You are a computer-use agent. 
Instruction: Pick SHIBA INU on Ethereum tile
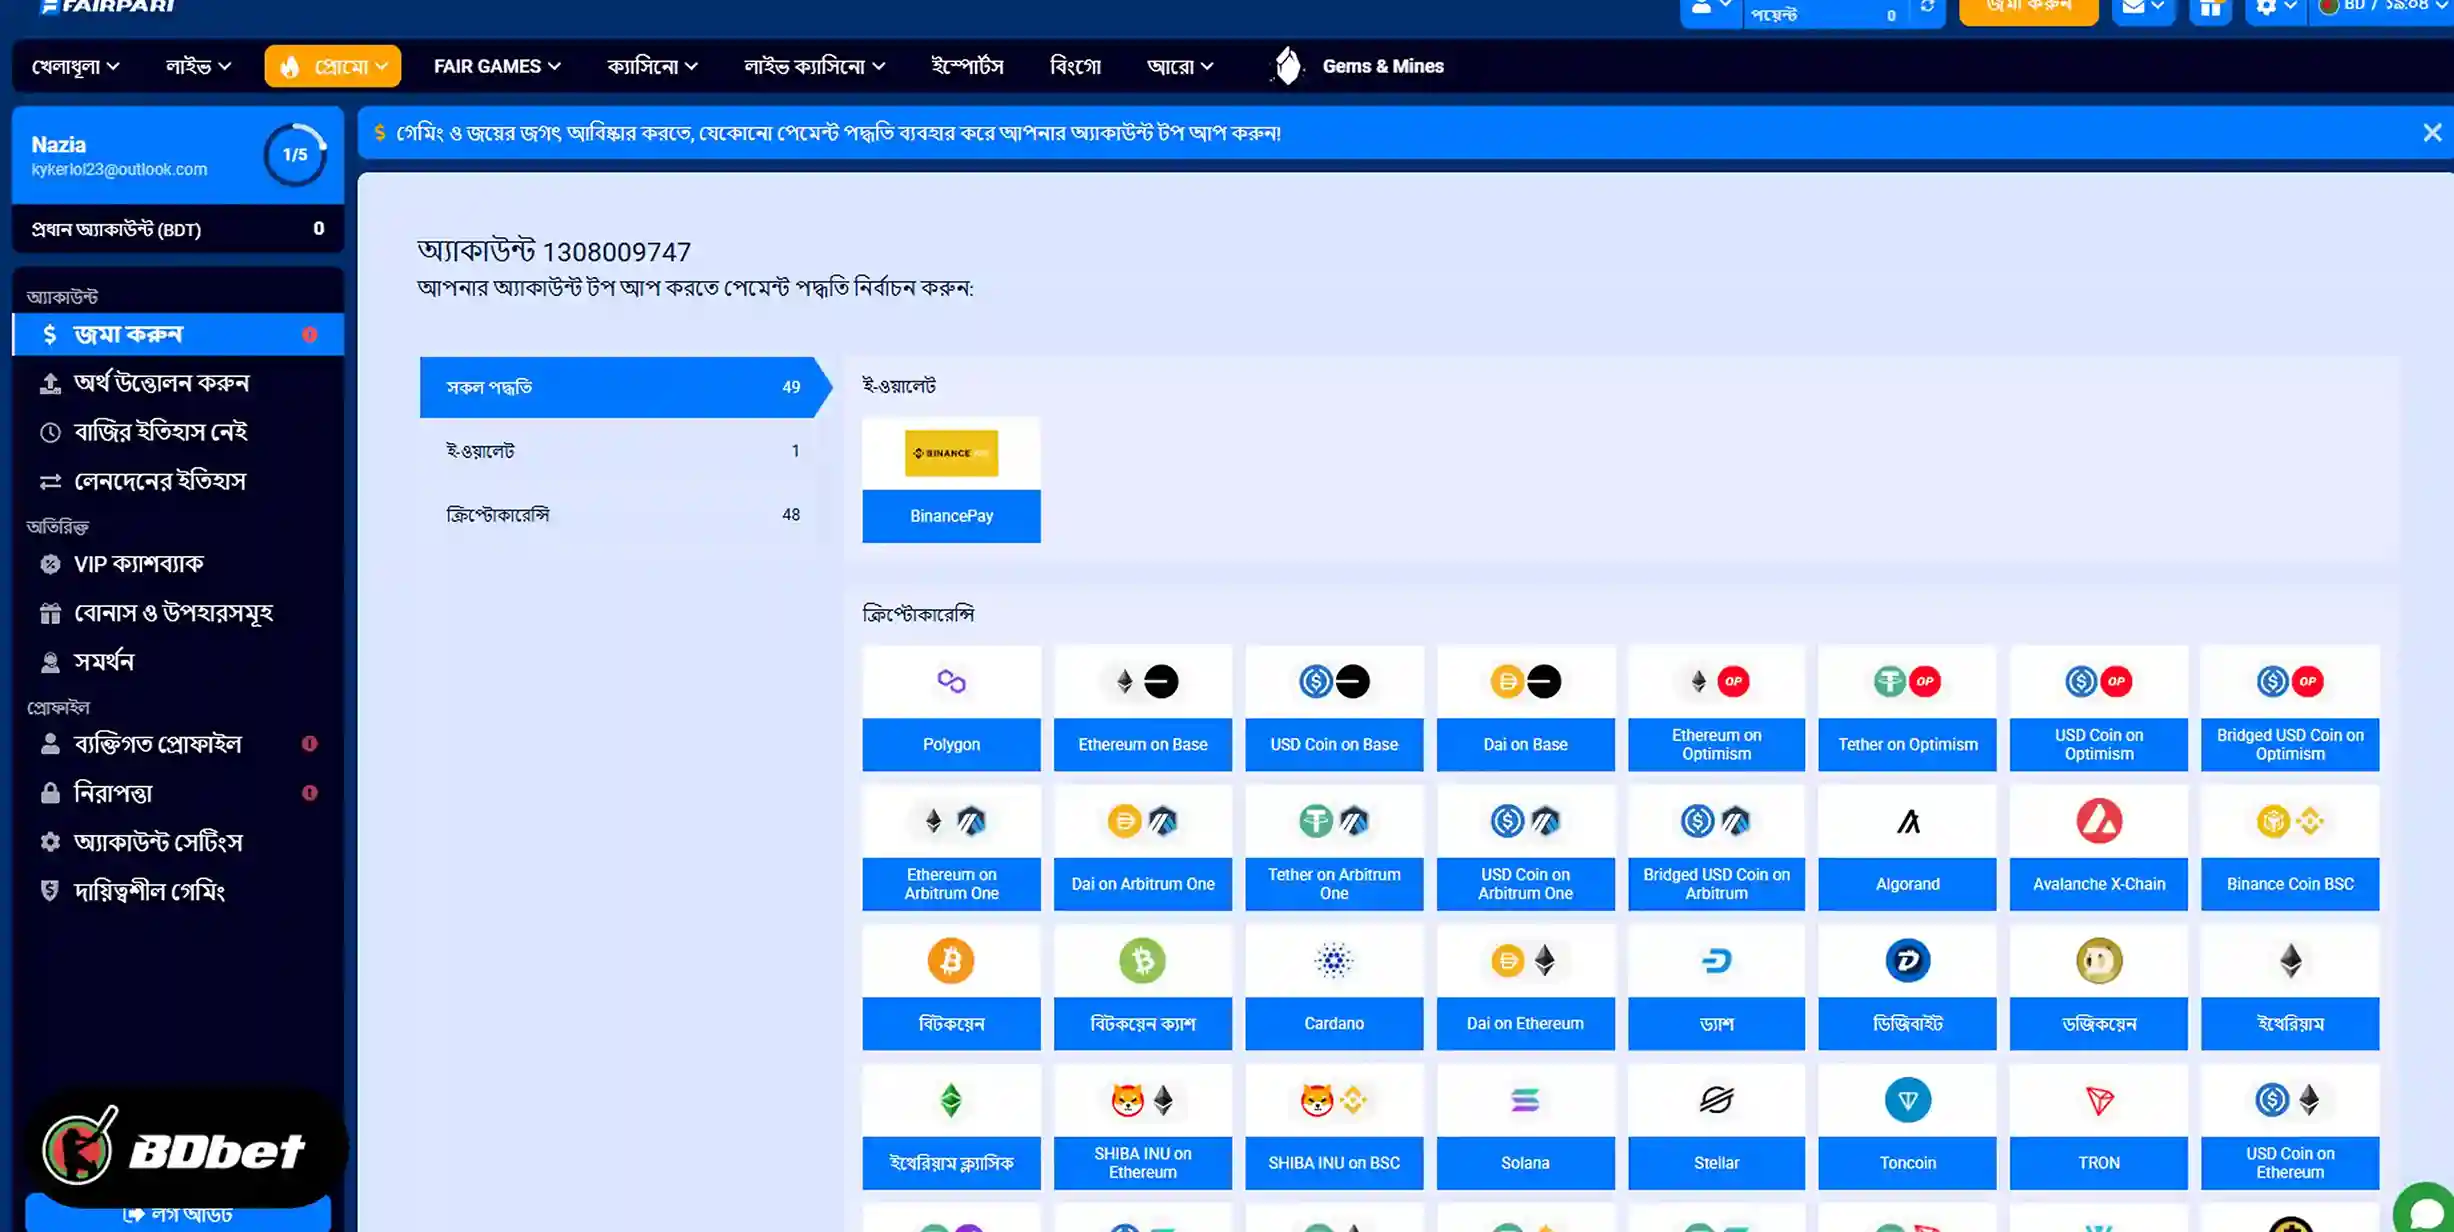coord(1142,1127)
